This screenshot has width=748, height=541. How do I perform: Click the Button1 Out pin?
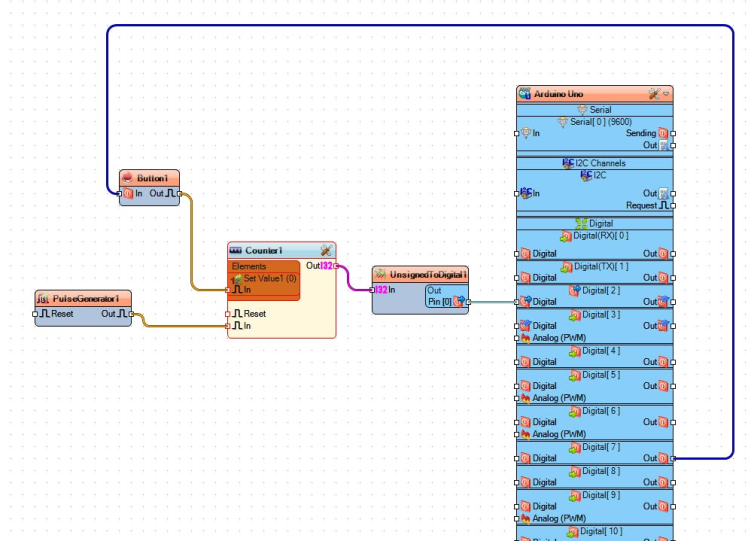pyautogui.click(x=179, y=193)
